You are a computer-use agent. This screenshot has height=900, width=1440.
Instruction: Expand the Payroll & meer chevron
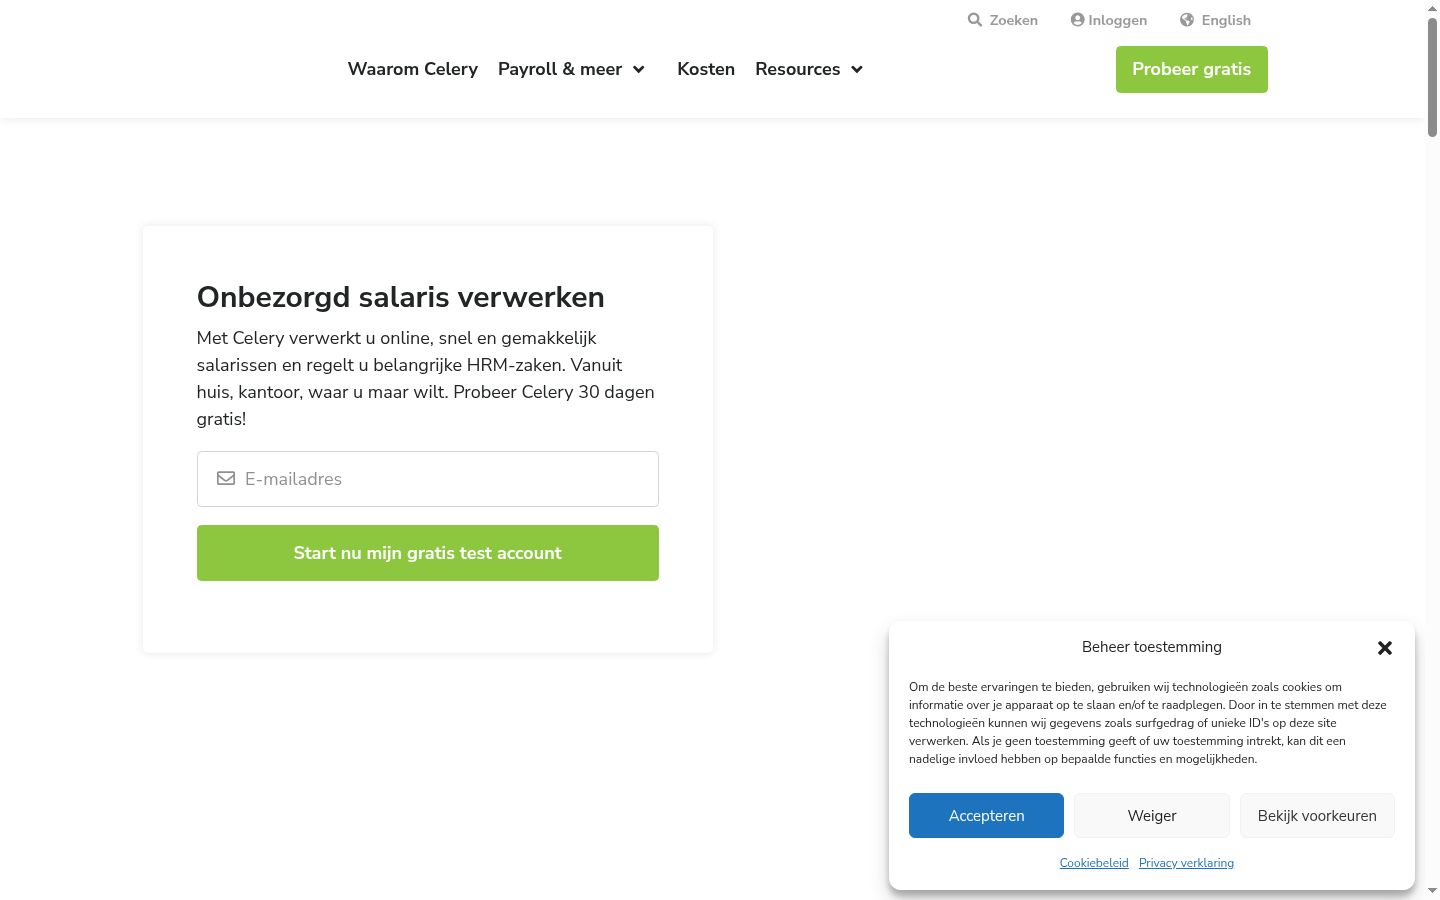point(638,70)
